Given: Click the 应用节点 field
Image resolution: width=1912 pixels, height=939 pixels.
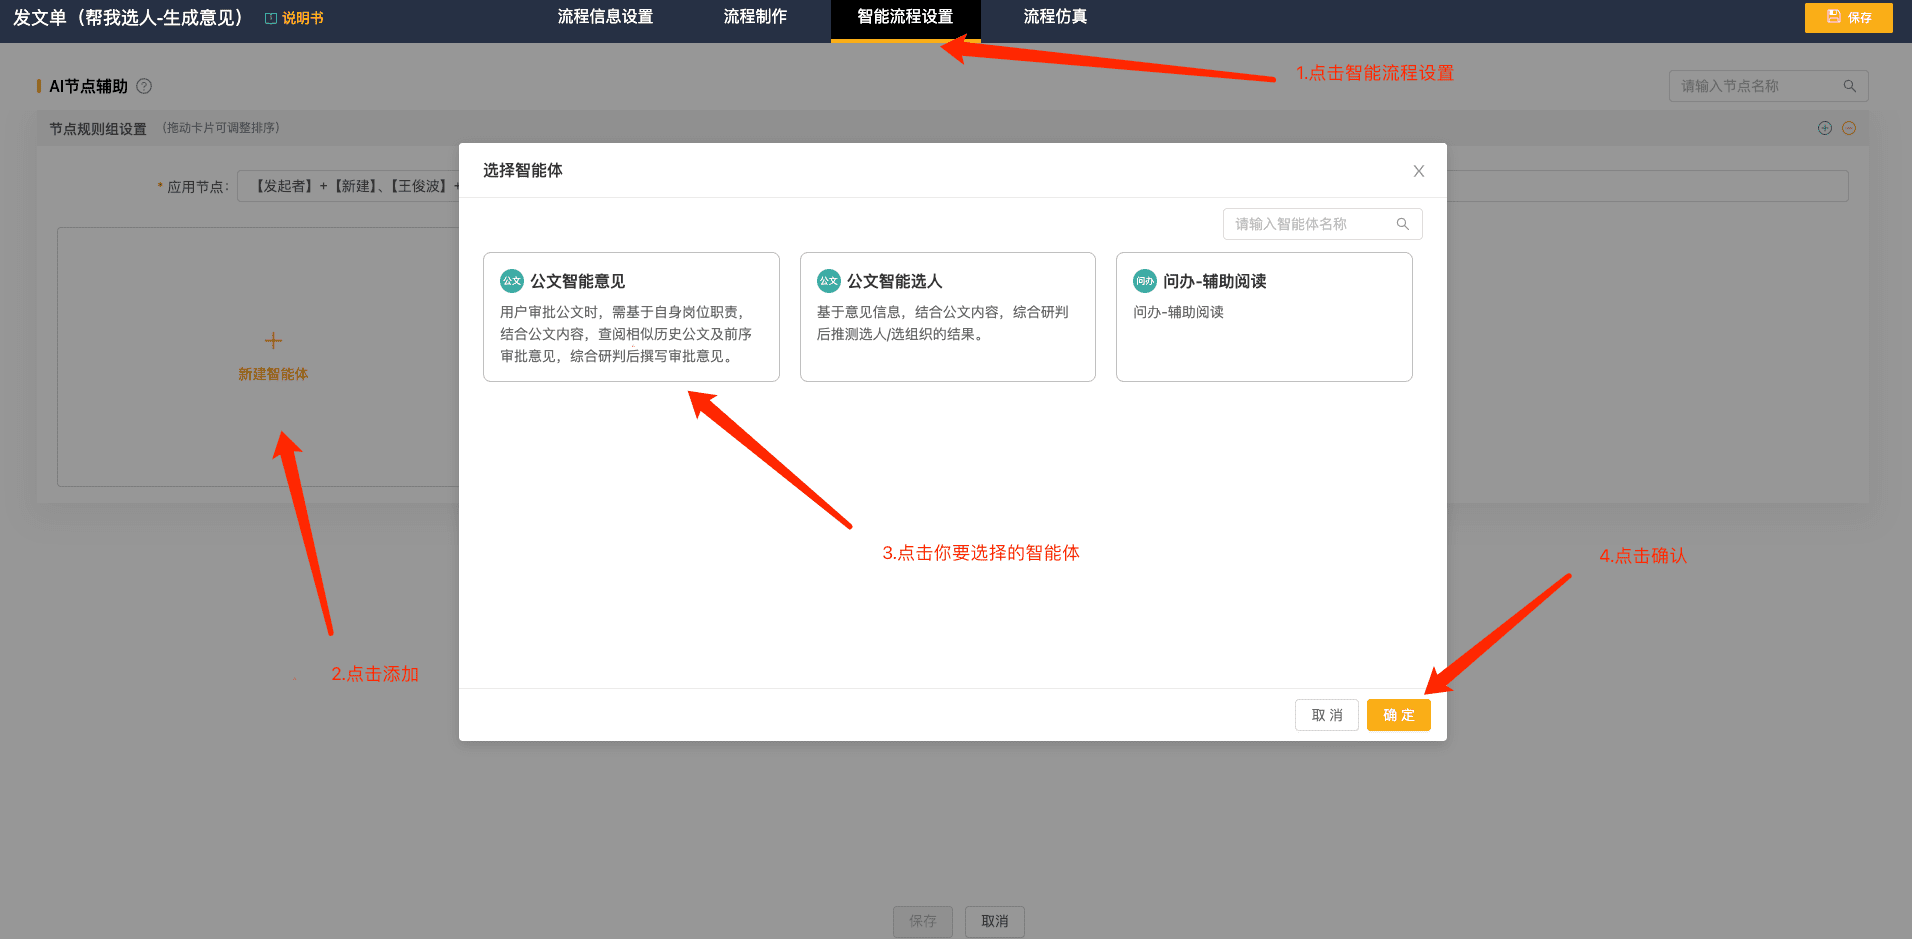Looking at the screenshot, I should [x=1042, y=186].
